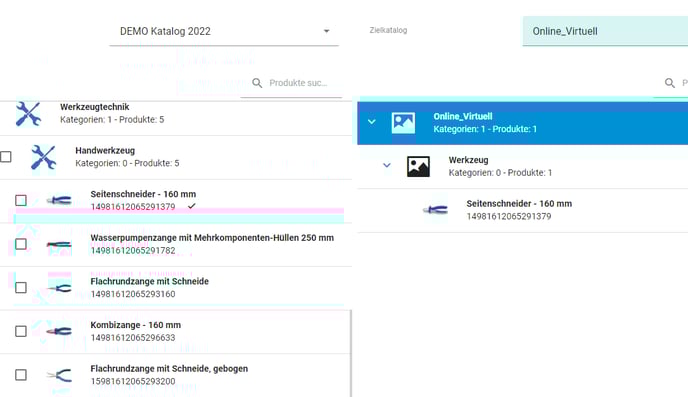Click the article number 14981612065293160
Image resolution: width=688 pixels, height=397 pixels.
click(133, 294)
